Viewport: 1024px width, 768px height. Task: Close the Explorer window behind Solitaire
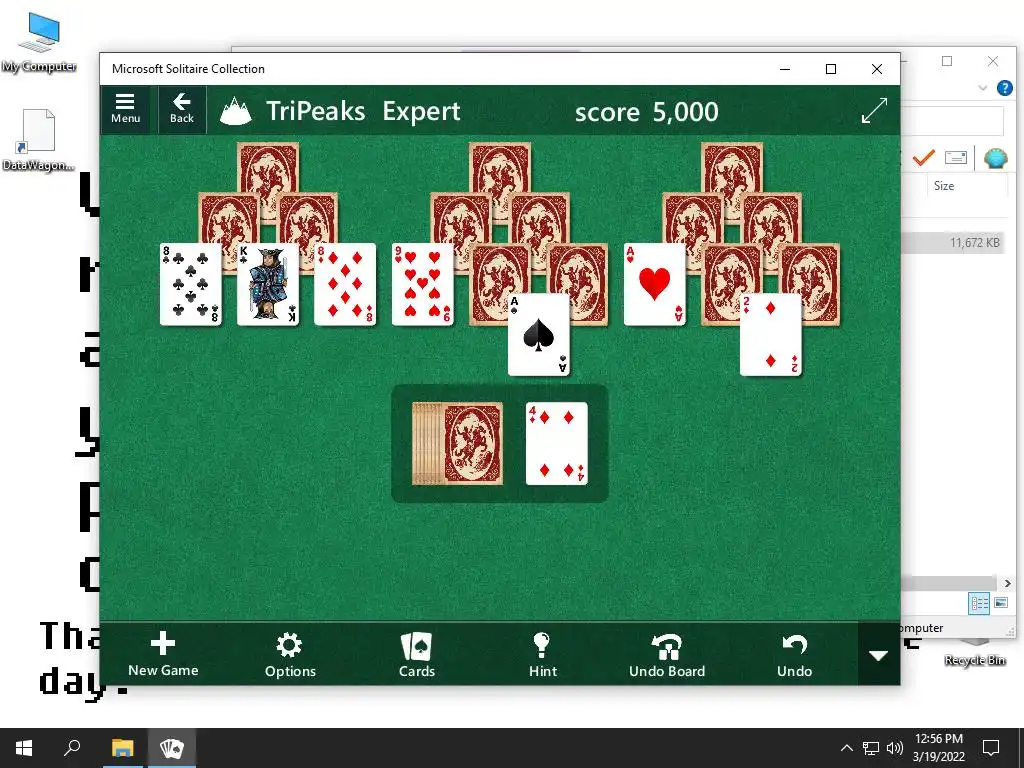993,61
